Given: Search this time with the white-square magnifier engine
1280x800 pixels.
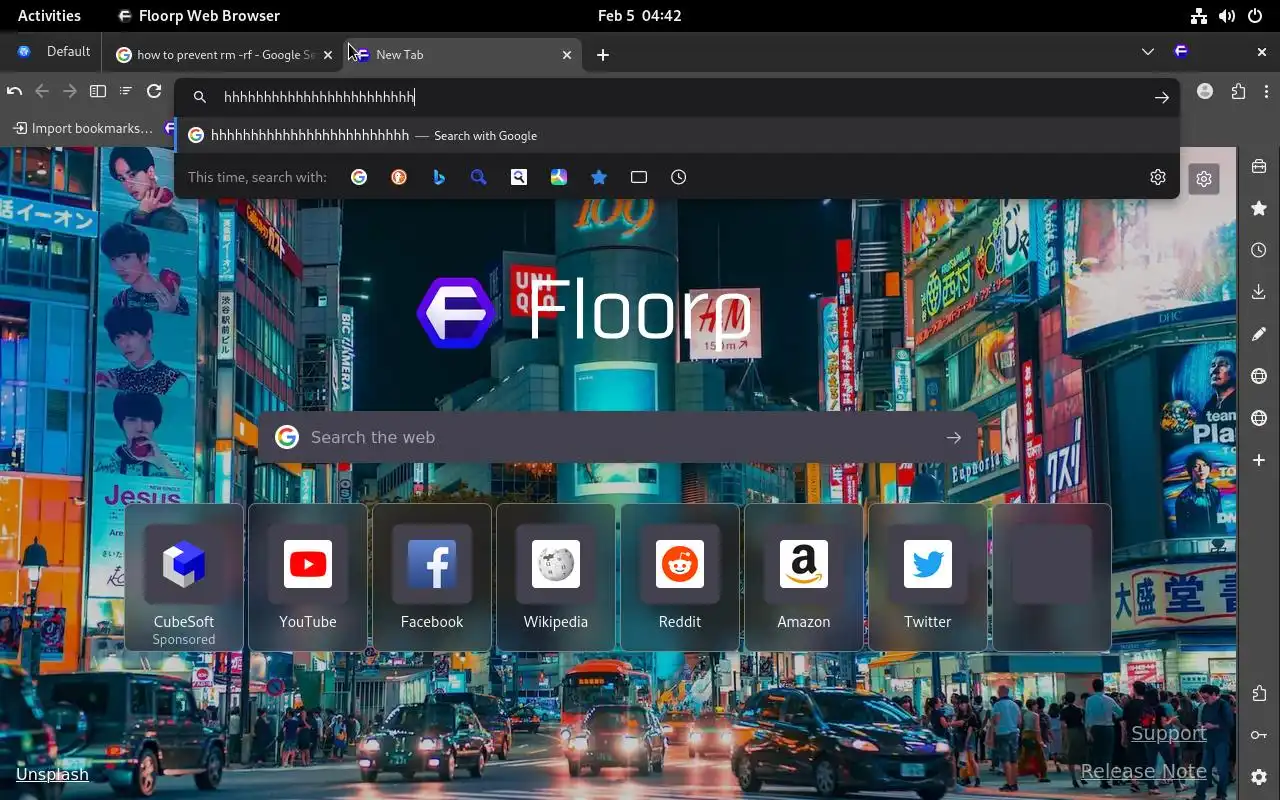Looking at the screenshot, I should [x=519, y=177].
